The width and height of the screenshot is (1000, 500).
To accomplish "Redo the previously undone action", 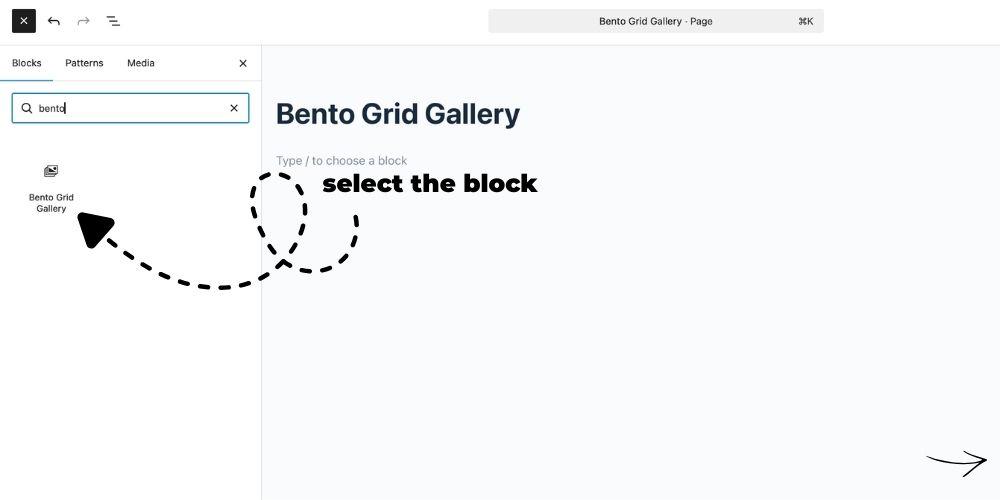I will tap(83, 21).
